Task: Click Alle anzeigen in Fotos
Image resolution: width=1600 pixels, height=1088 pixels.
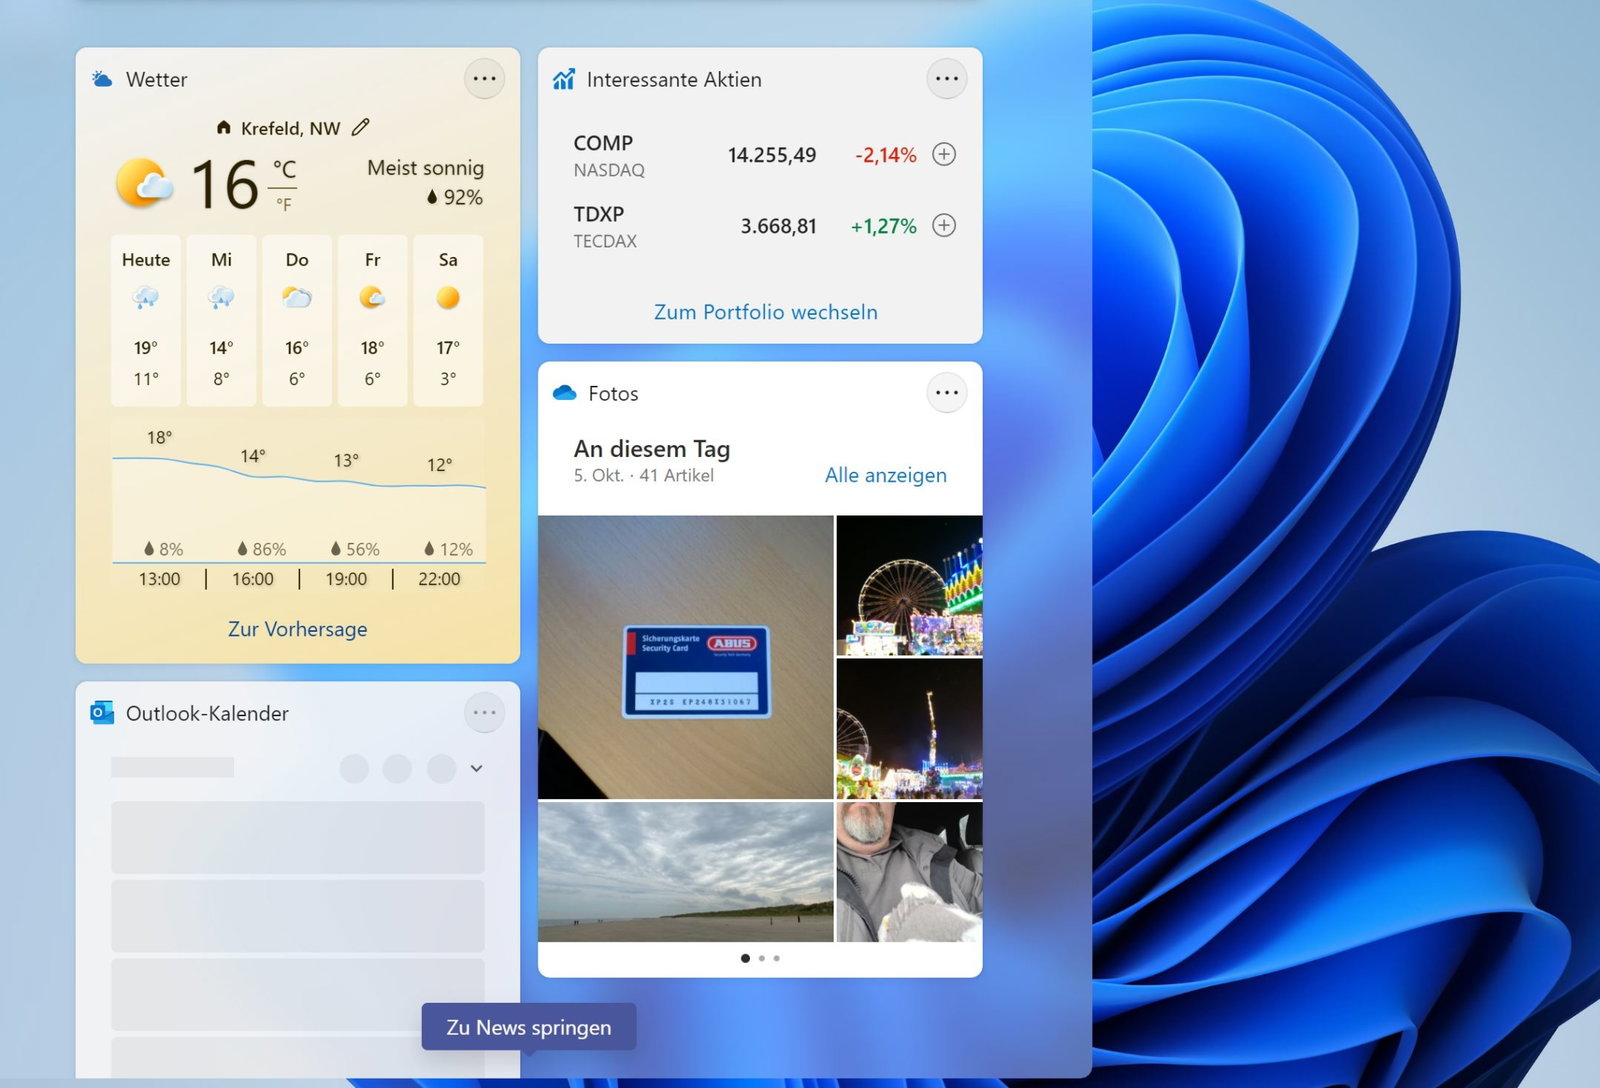Action: pyautogui.click(x=885, y=475)
